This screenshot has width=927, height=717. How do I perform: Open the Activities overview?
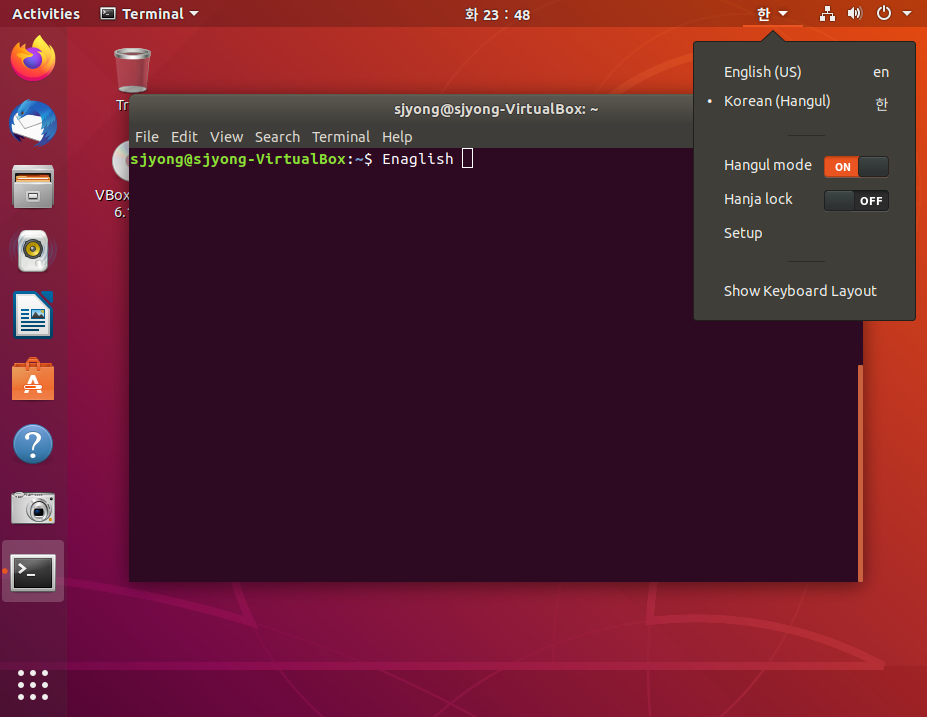pos(46,14)
